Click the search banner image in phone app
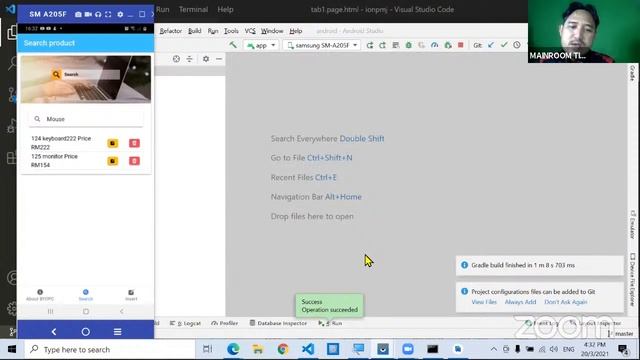 pyautogui.click(x=86, y=79)
